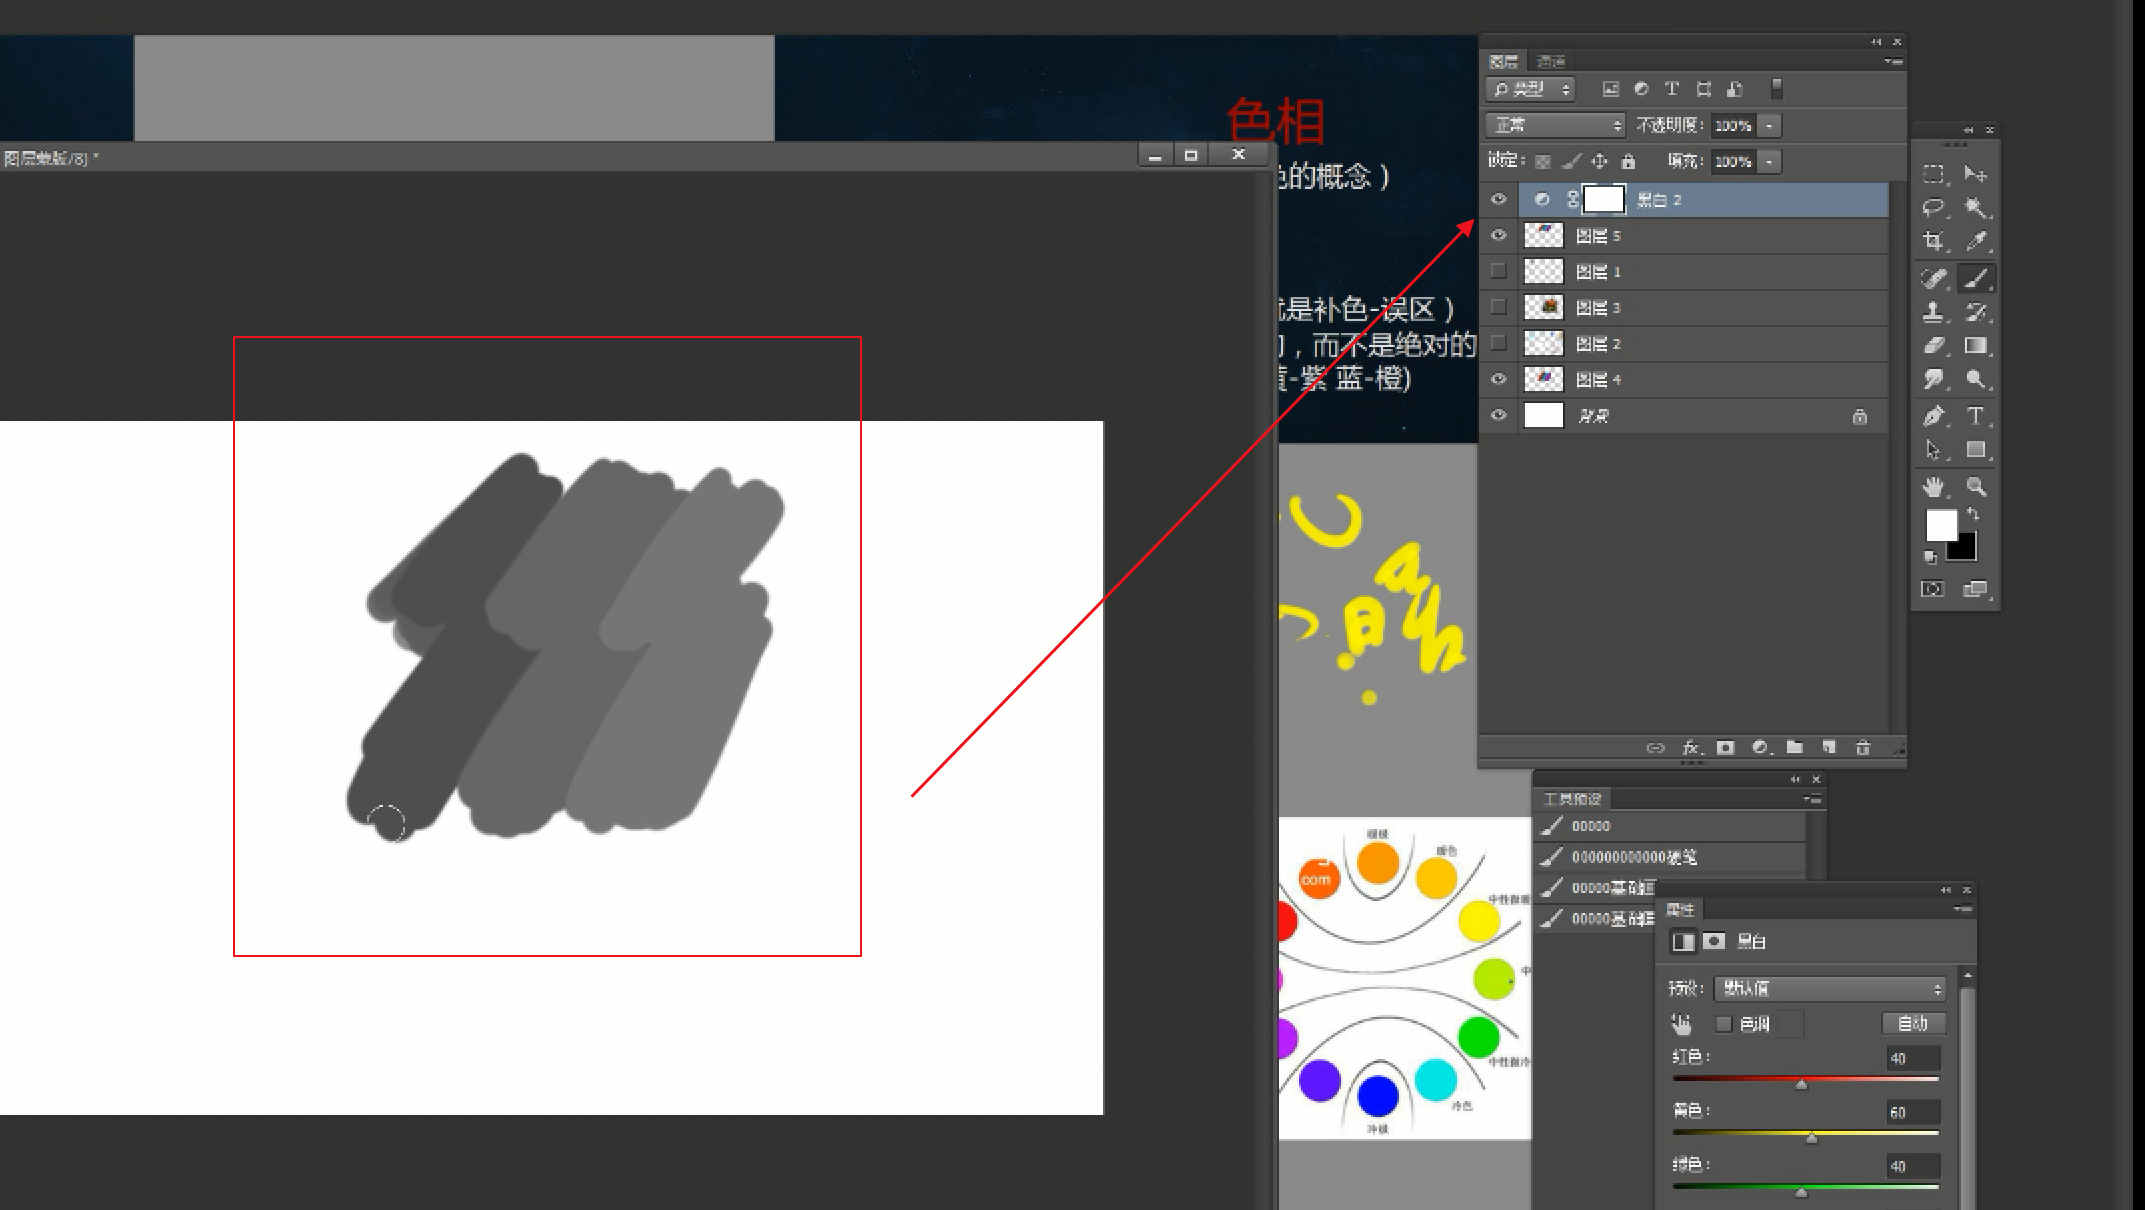
Task: Switch to the 通道 channels tab
Action: click(x=1551, y=62)
